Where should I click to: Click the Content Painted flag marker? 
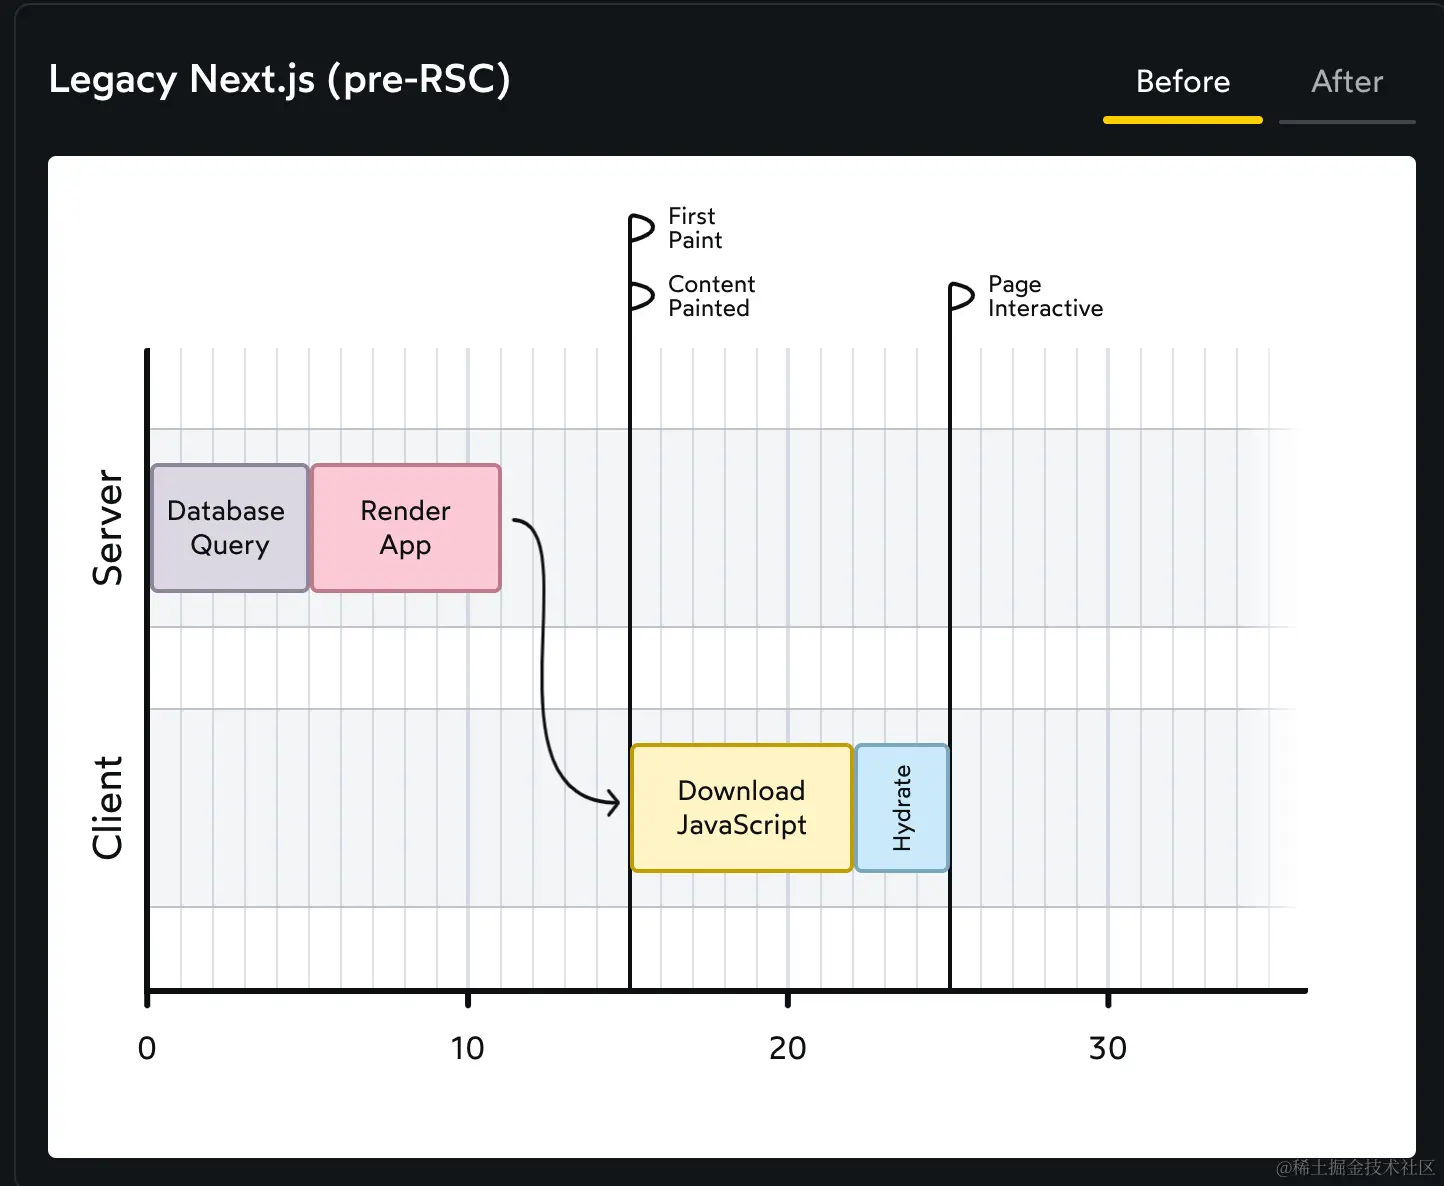(x=641, y=296)
